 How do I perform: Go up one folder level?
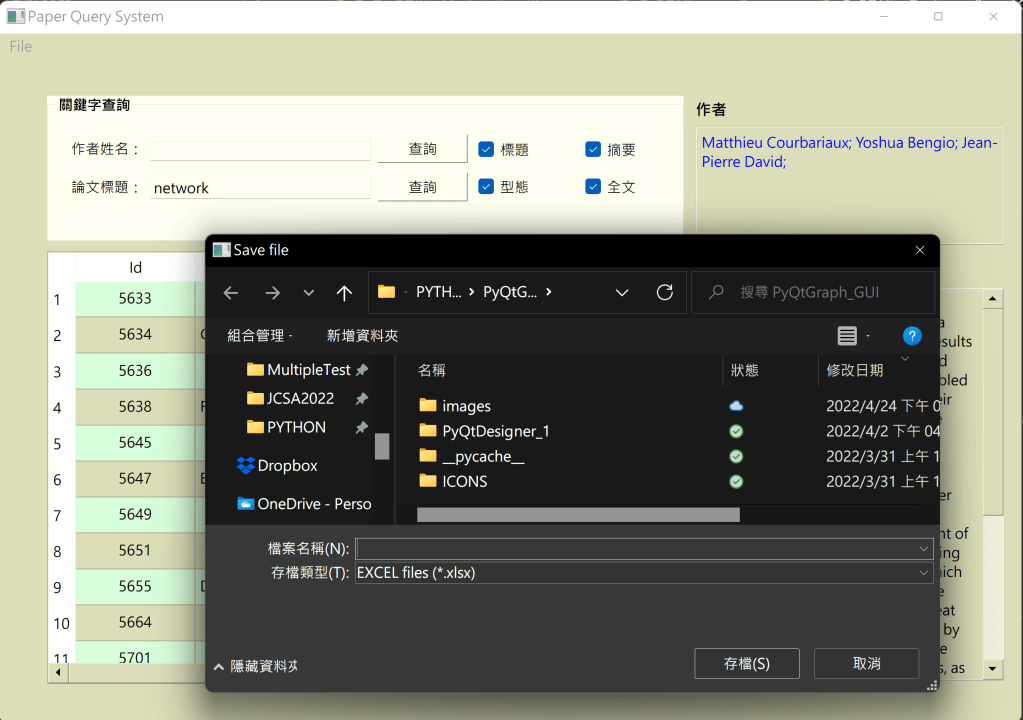tap(344, 293)
